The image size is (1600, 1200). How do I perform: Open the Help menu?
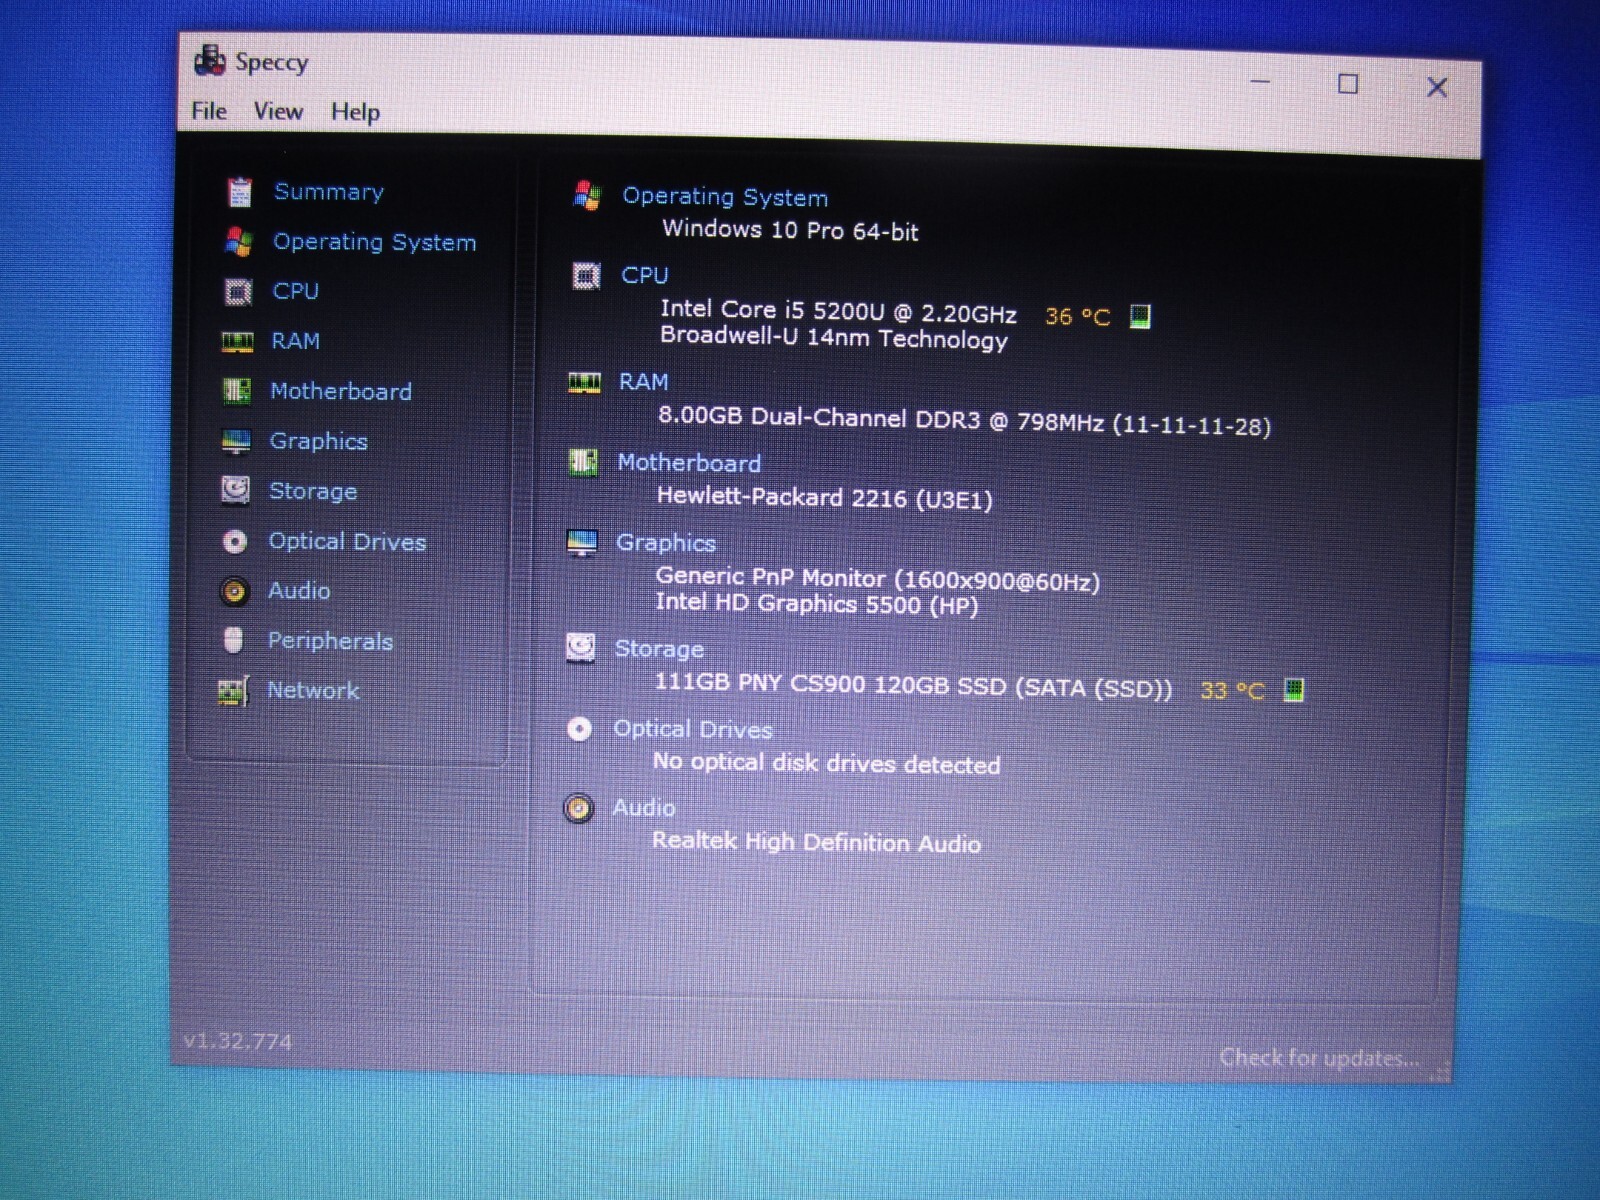click(x=355, y=112)
